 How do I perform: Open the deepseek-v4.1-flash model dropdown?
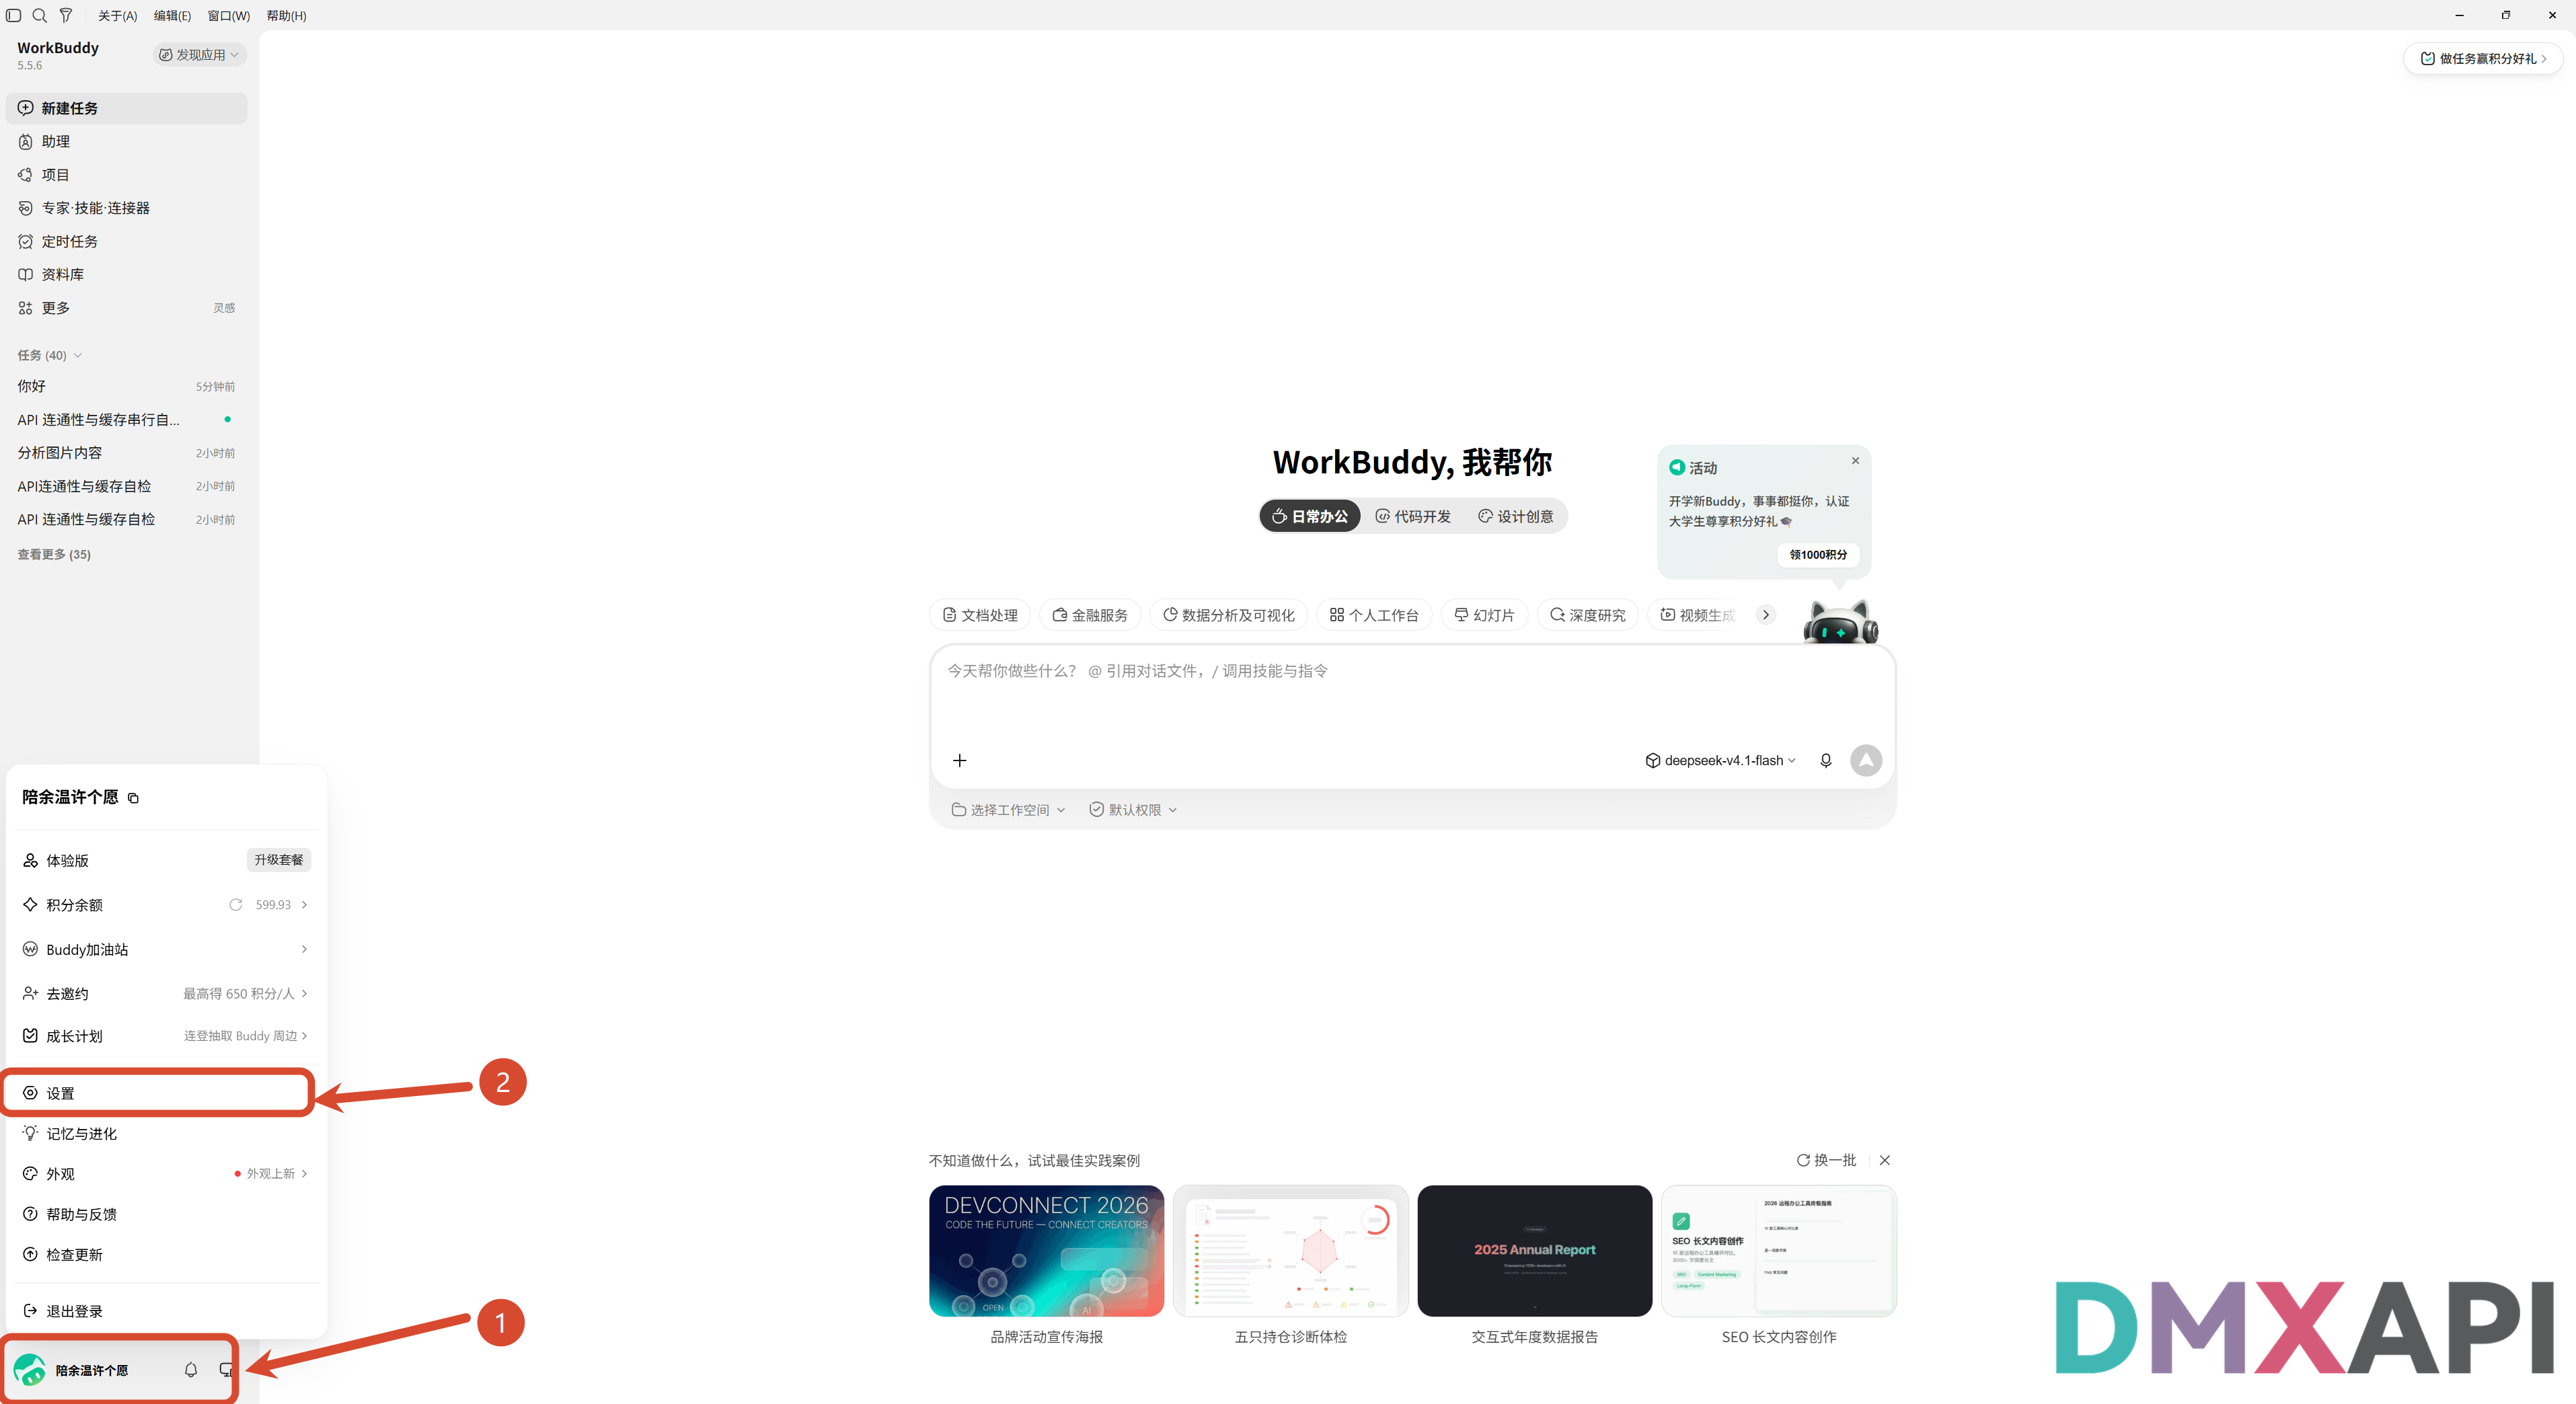click(1721, 761)
